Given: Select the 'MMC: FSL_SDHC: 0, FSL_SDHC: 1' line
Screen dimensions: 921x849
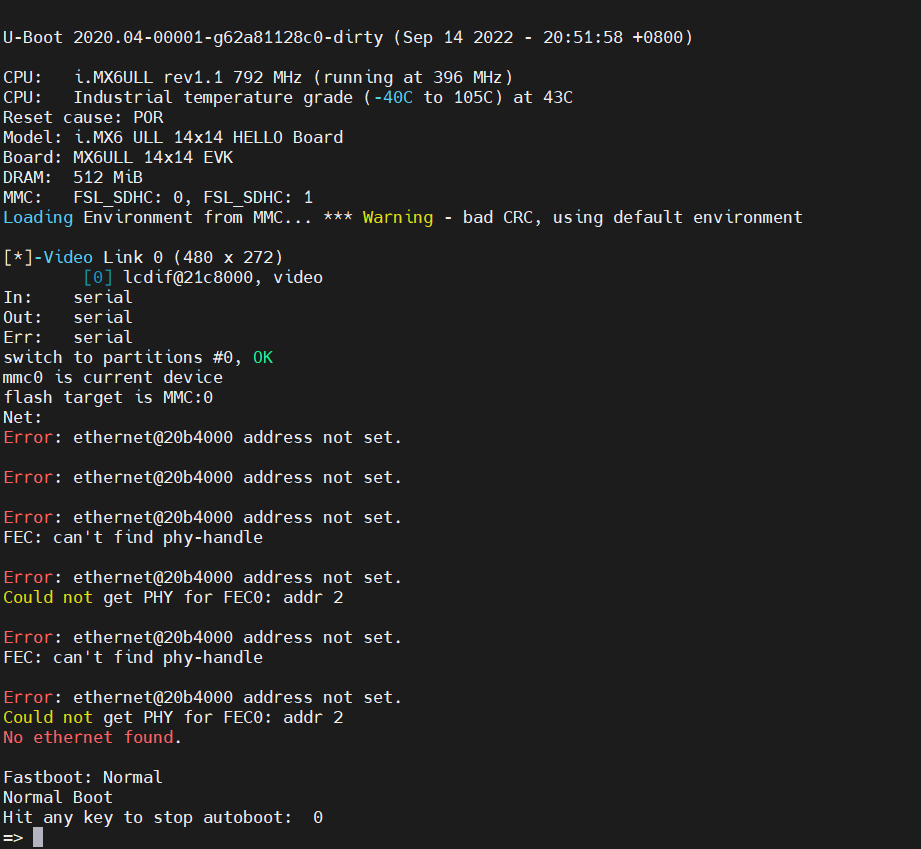Looking at the screenshot, I should (x=158, y=197).
